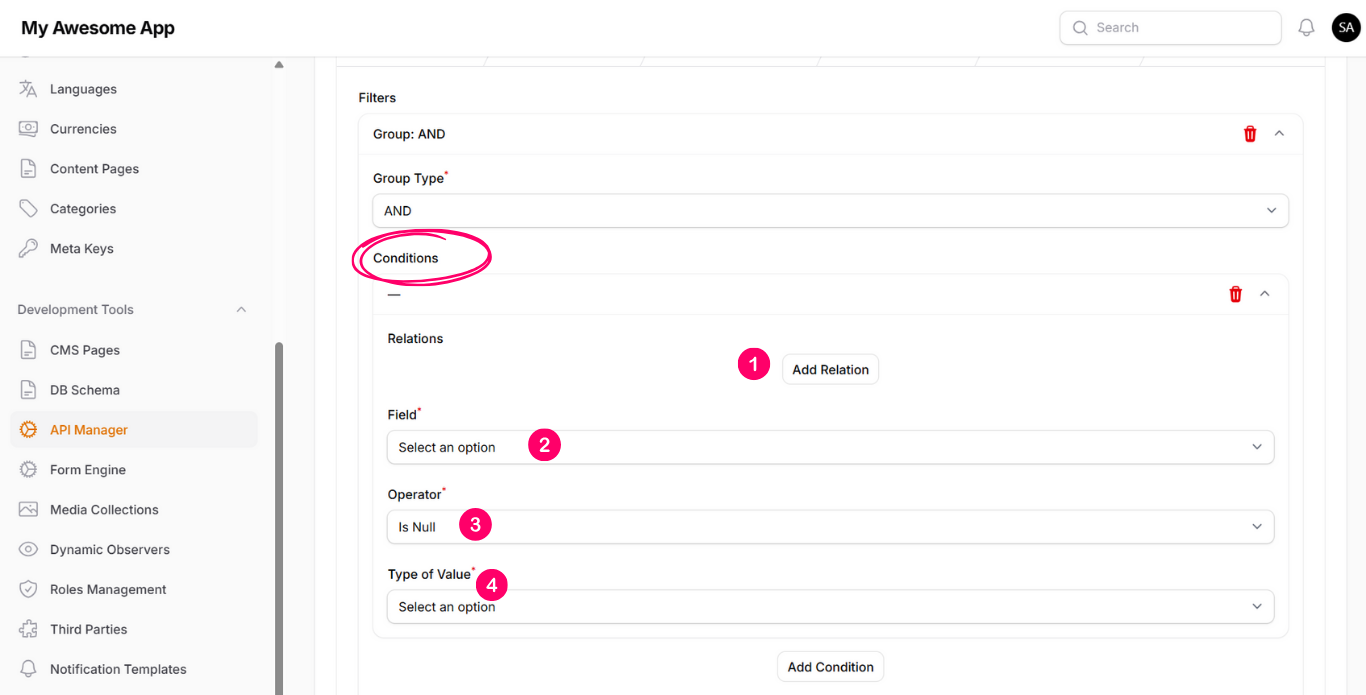Click the Add Relation button

(830, 370)
